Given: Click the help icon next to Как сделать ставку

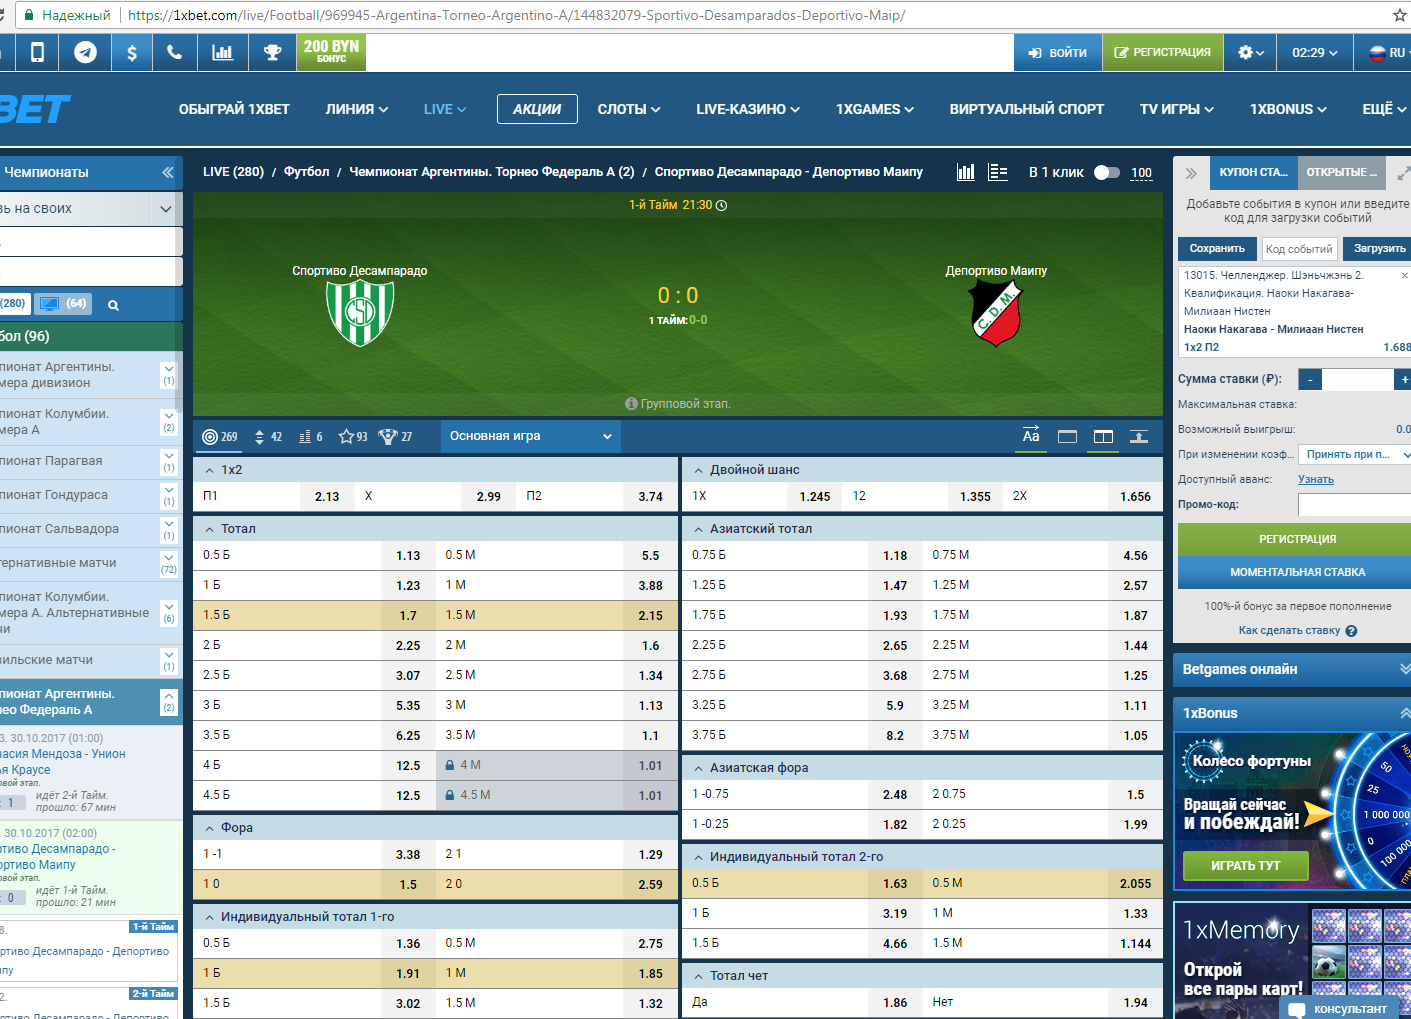Looking at the screenshot, I should pos(1351,631).
